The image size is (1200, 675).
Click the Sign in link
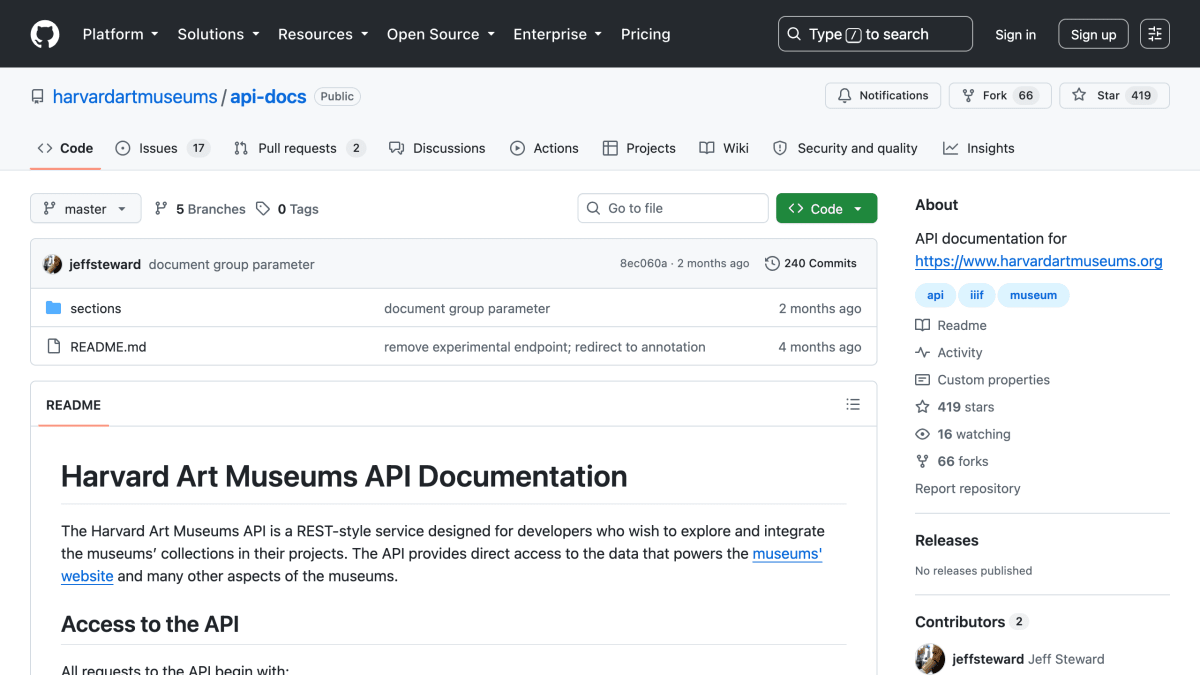pos(1015,34)
